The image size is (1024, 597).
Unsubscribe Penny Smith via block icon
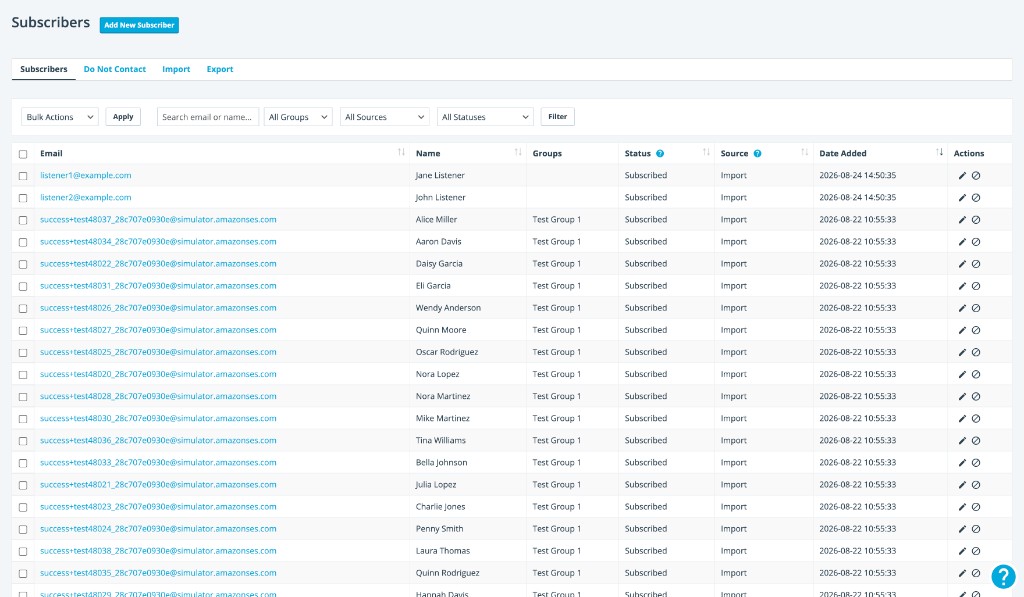976,529
